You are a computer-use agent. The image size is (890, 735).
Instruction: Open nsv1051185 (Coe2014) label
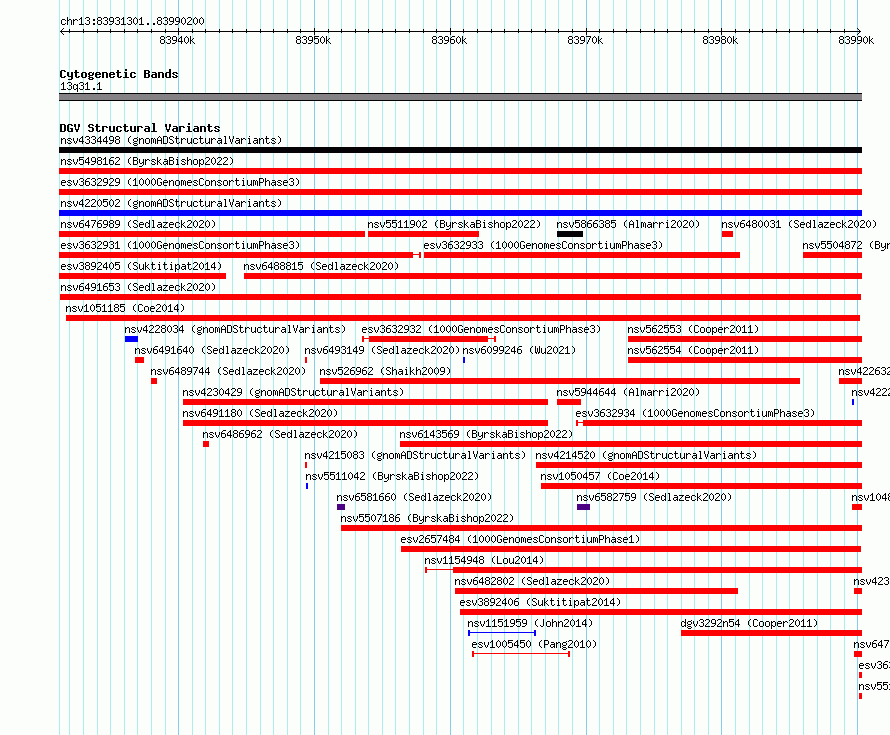[125, 308]
